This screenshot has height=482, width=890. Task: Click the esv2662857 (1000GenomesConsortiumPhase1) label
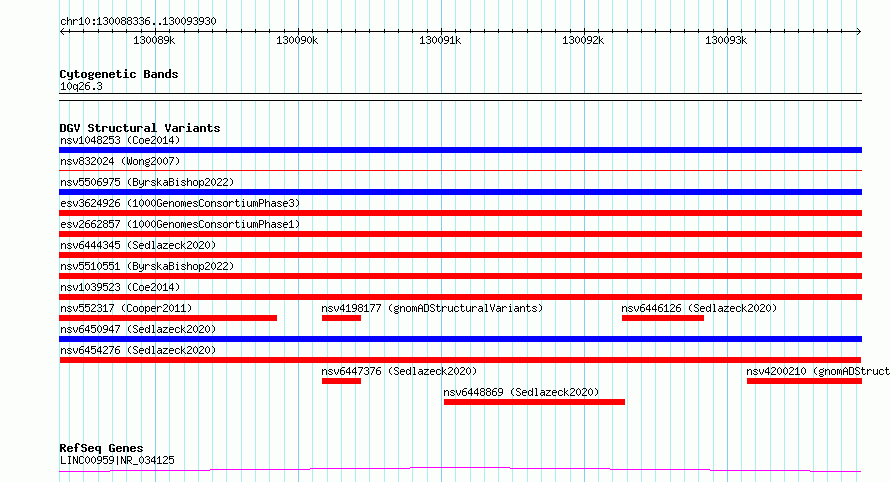180,224
